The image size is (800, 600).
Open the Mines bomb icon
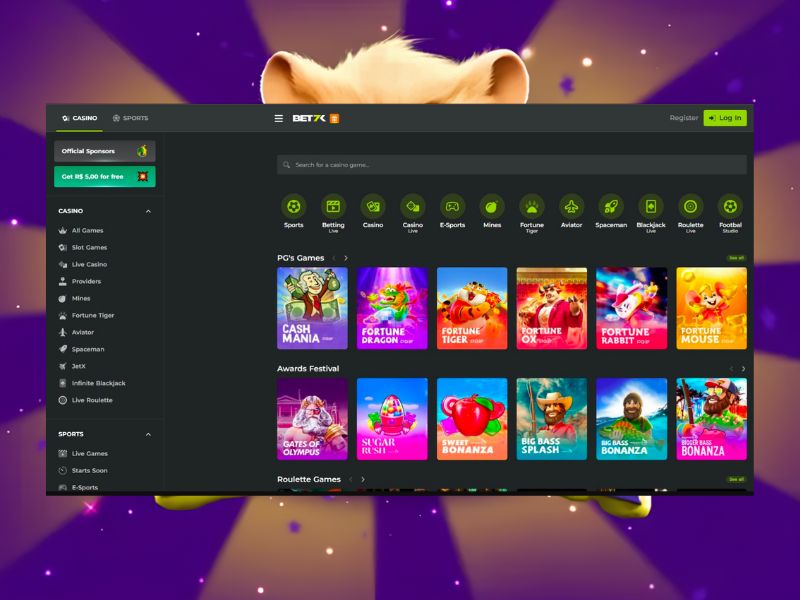pos(492,207)
